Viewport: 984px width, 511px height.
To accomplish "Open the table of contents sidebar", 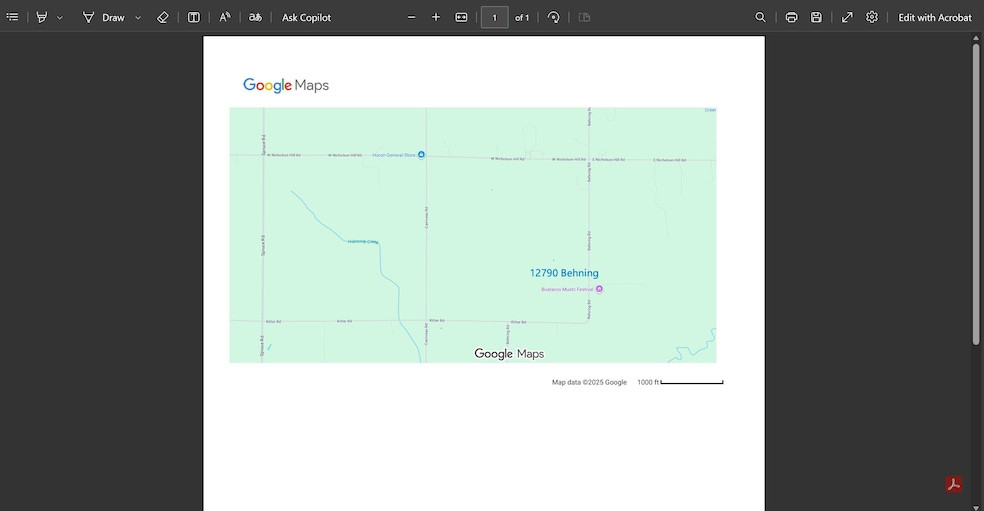I will pos(12,17).
